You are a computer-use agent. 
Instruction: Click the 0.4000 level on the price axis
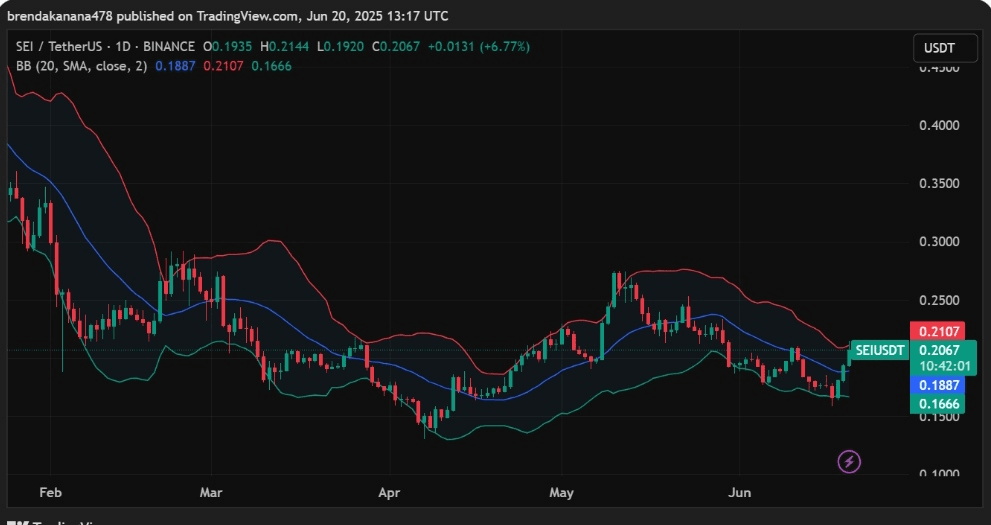tap(939, 126)
